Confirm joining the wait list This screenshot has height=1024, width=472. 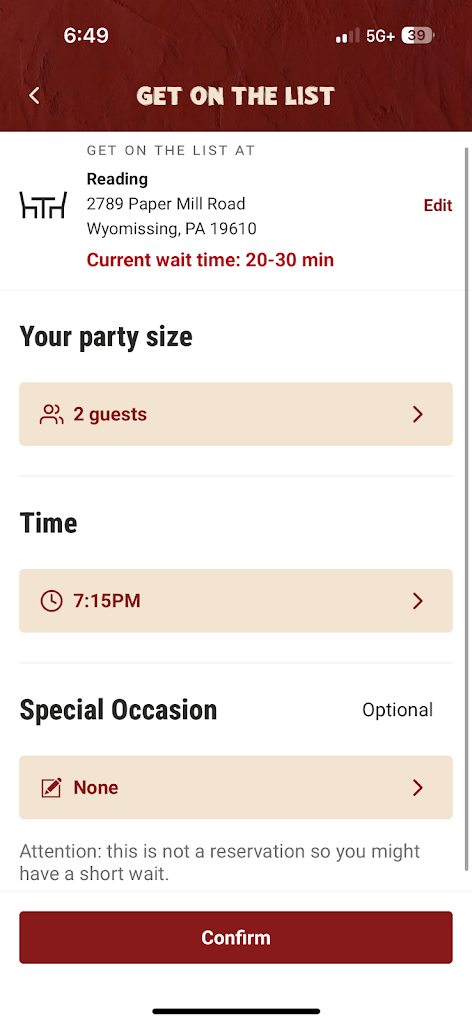coord(236,937)
